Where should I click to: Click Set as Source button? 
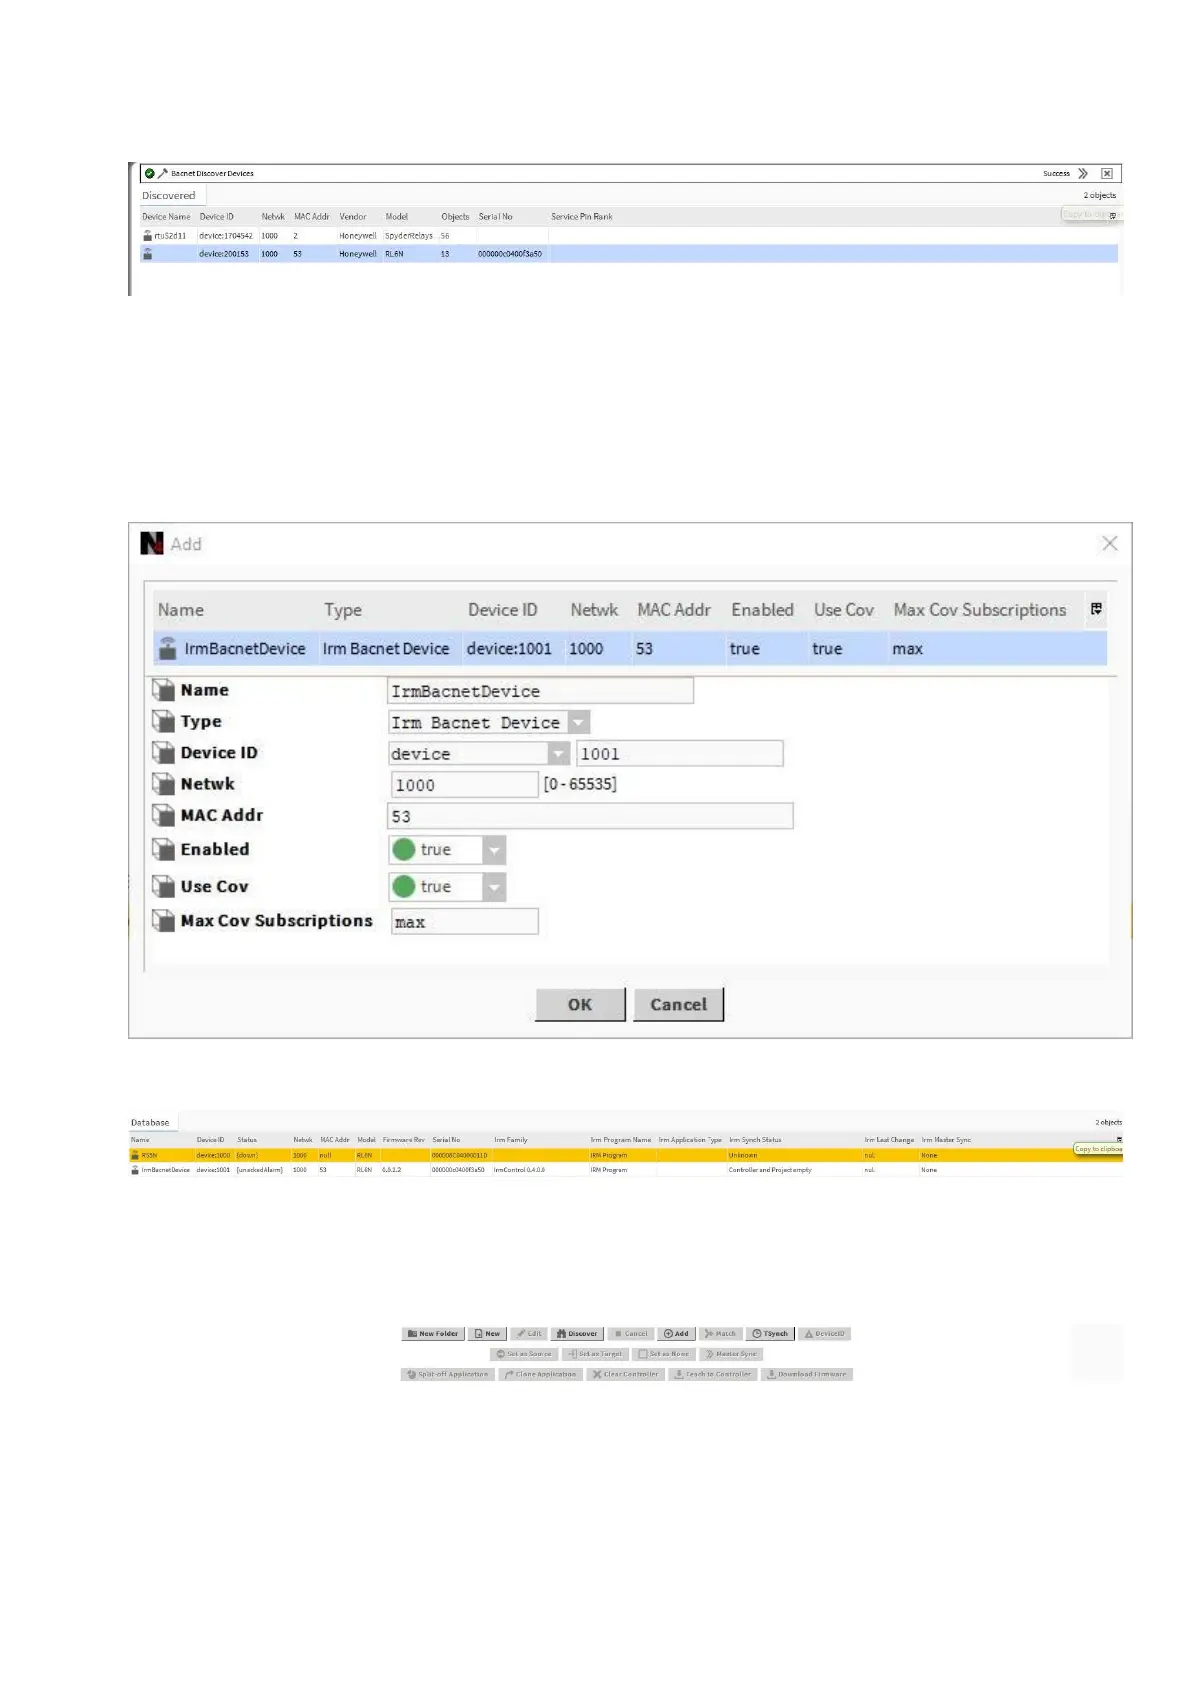524,1354
